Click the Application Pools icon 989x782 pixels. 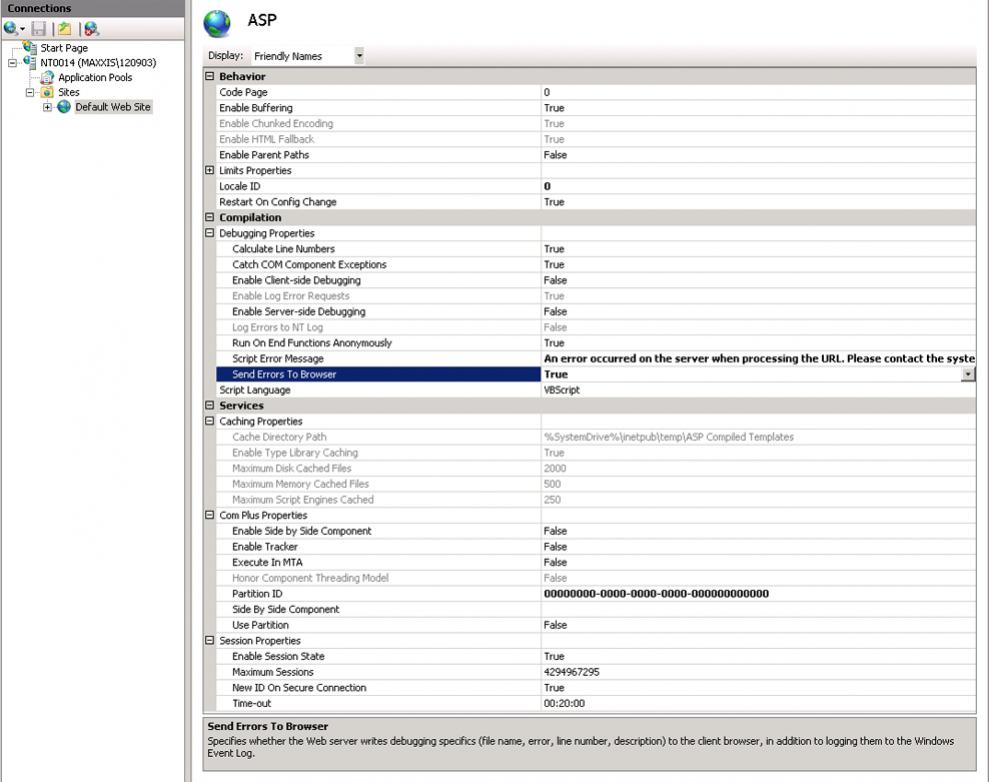pyautogui.click(x=47, y=77)
